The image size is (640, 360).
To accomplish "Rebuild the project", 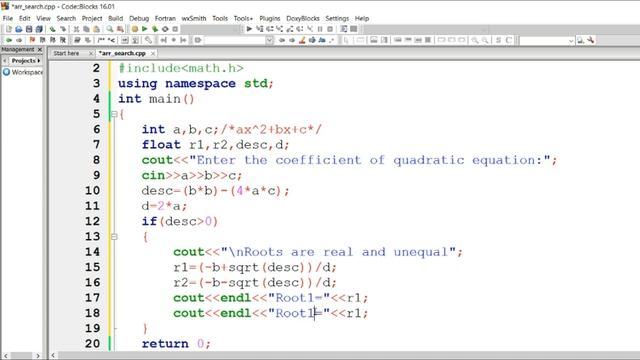I will tap(165, 29).
